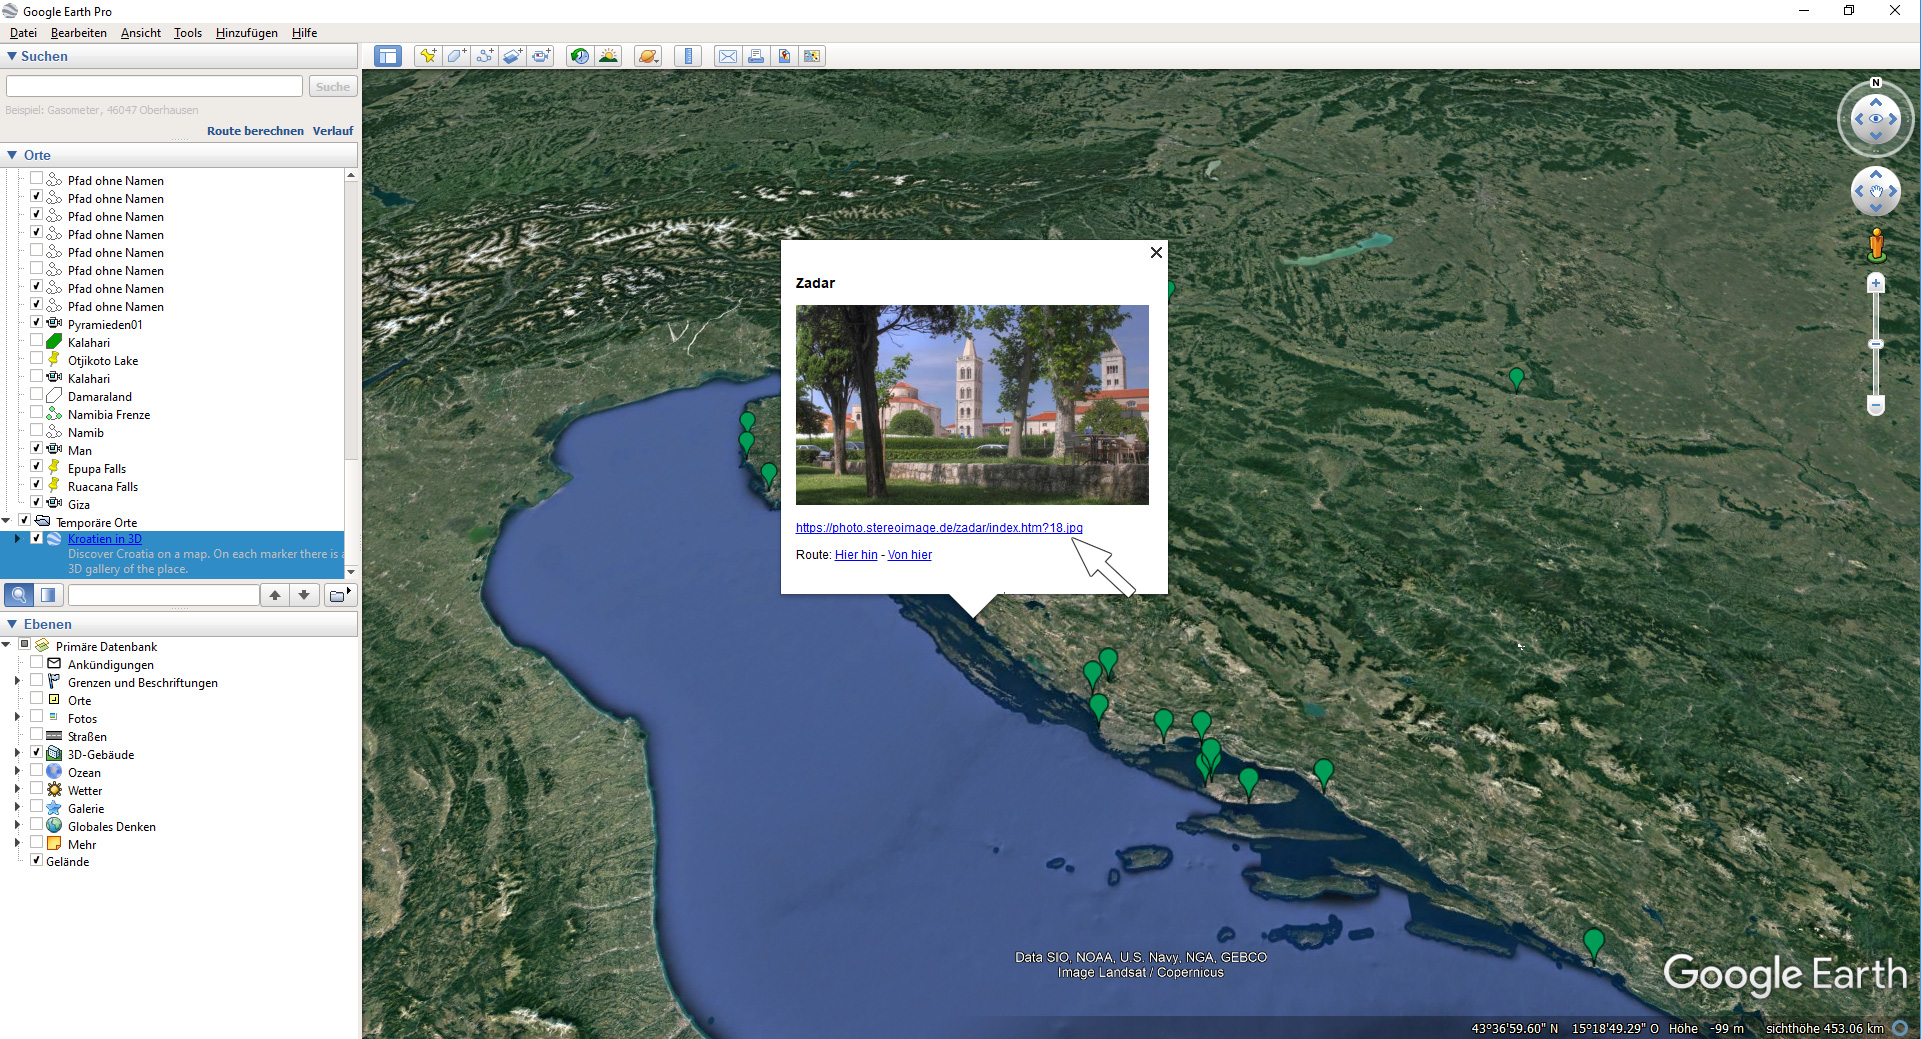This screenshot has height=1039, width=1921.
Task: Zoom out with the minus button
Action: (1876, 405)
